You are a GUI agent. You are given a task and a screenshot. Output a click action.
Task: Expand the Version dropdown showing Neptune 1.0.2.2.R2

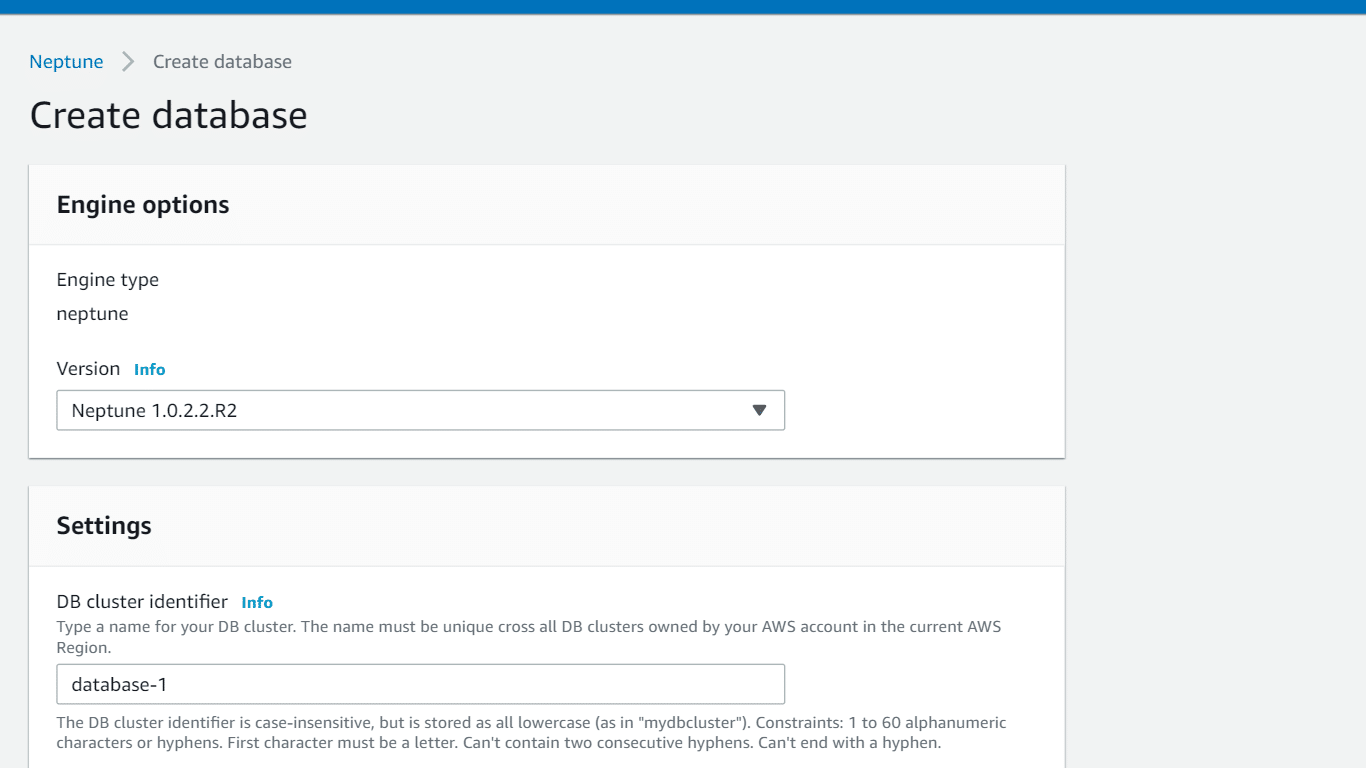(x=420, y=410)
